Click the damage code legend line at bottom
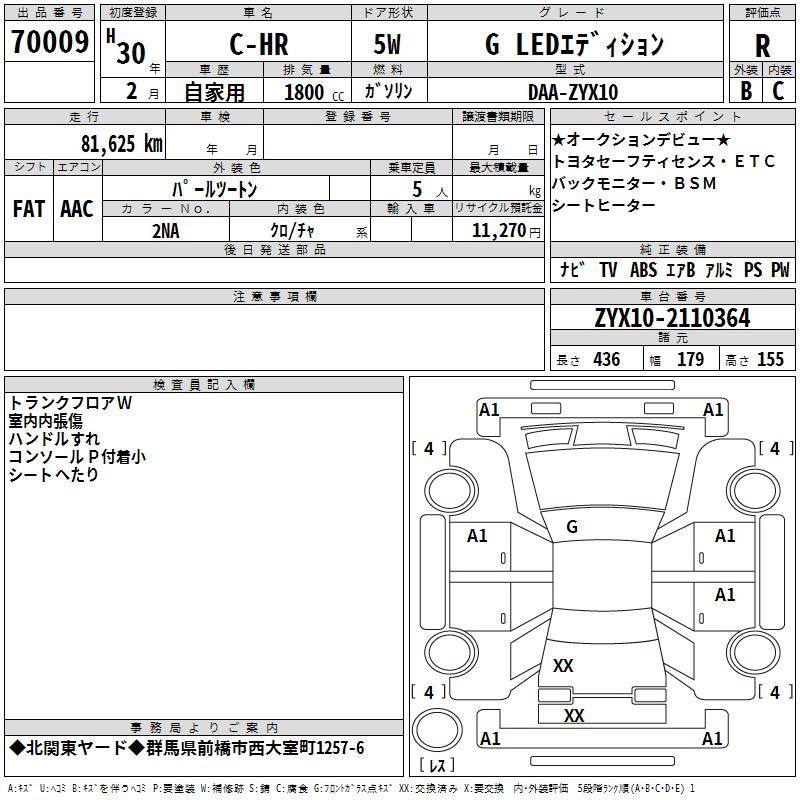The width and height of the screenshot is (800, 800). (x=352, y=788)
